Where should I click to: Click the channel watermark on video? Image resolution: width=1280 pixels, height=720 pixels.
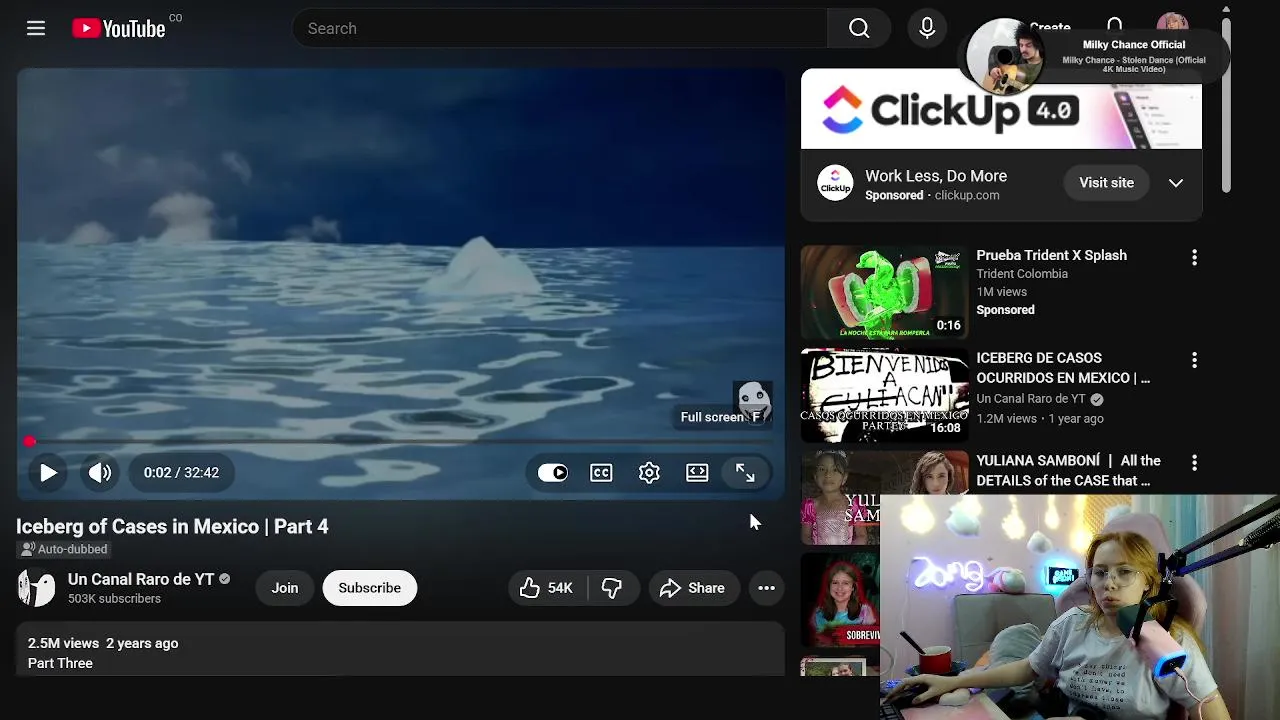point(752,399)
